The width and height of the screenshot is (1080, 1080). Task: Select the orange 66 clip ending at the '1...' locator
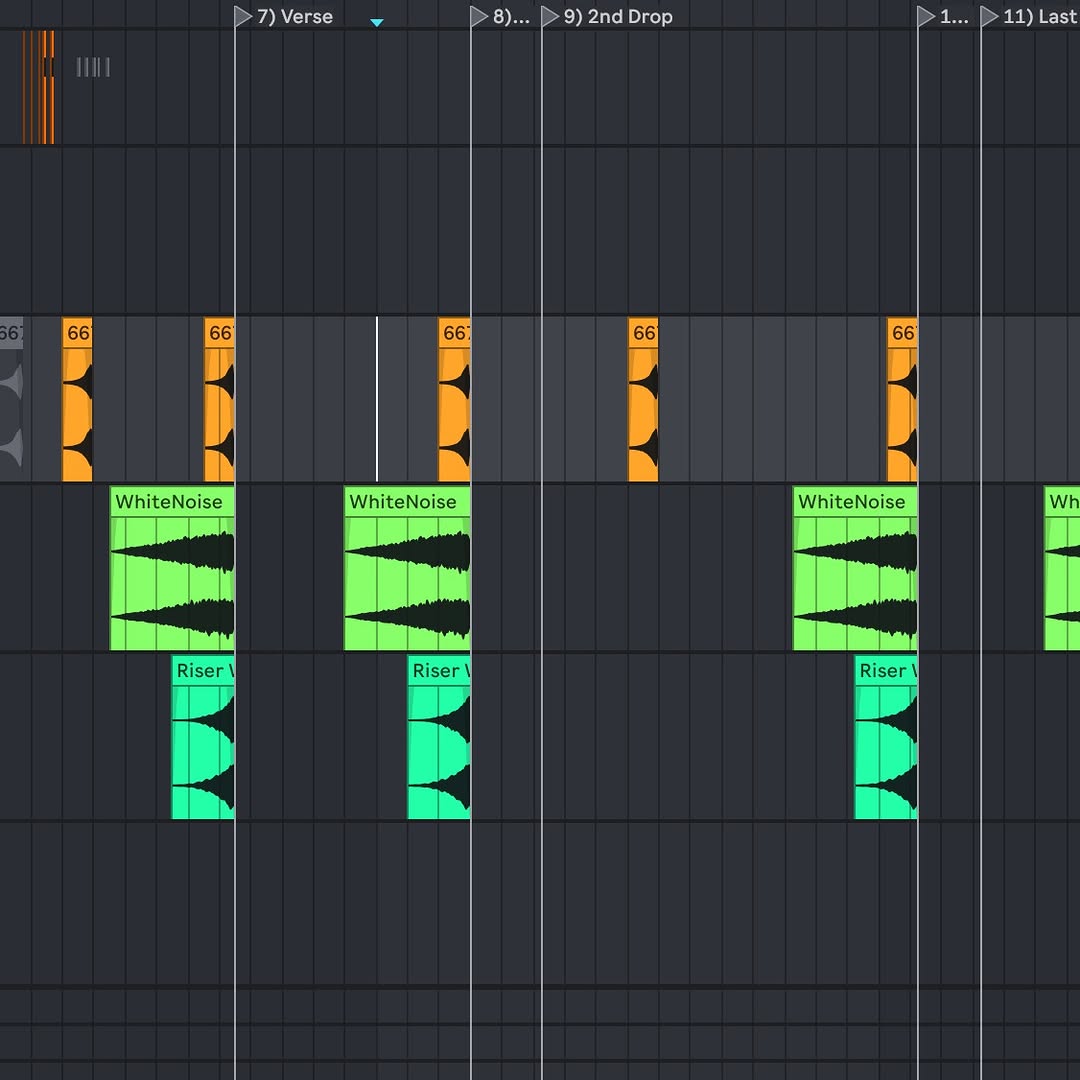902,399
